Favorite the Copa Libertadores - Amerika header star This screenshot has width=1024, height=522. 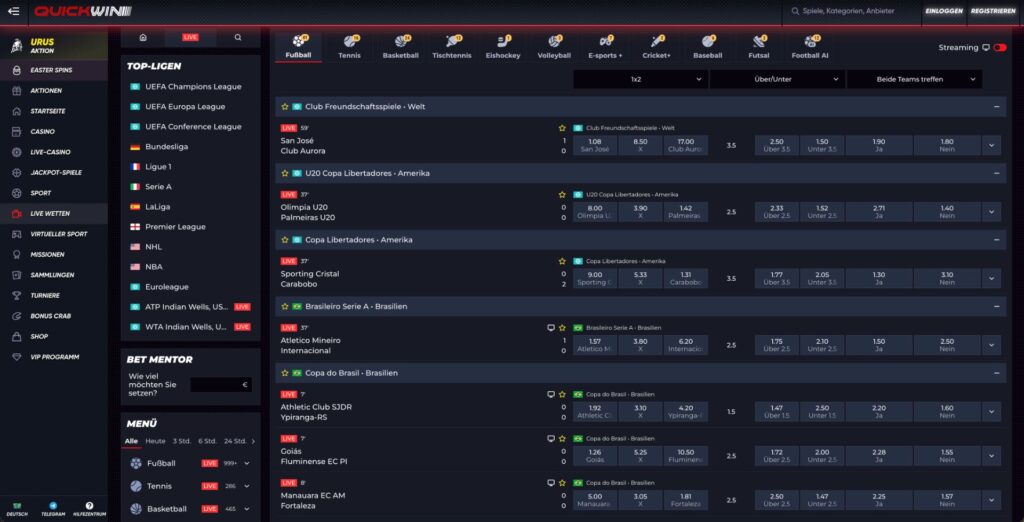[285, 240]
